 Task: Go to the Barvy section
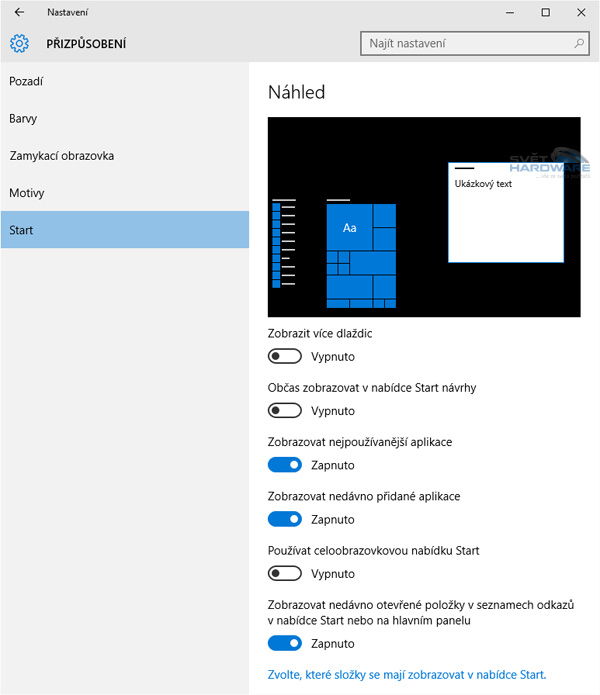click(23, 119)
